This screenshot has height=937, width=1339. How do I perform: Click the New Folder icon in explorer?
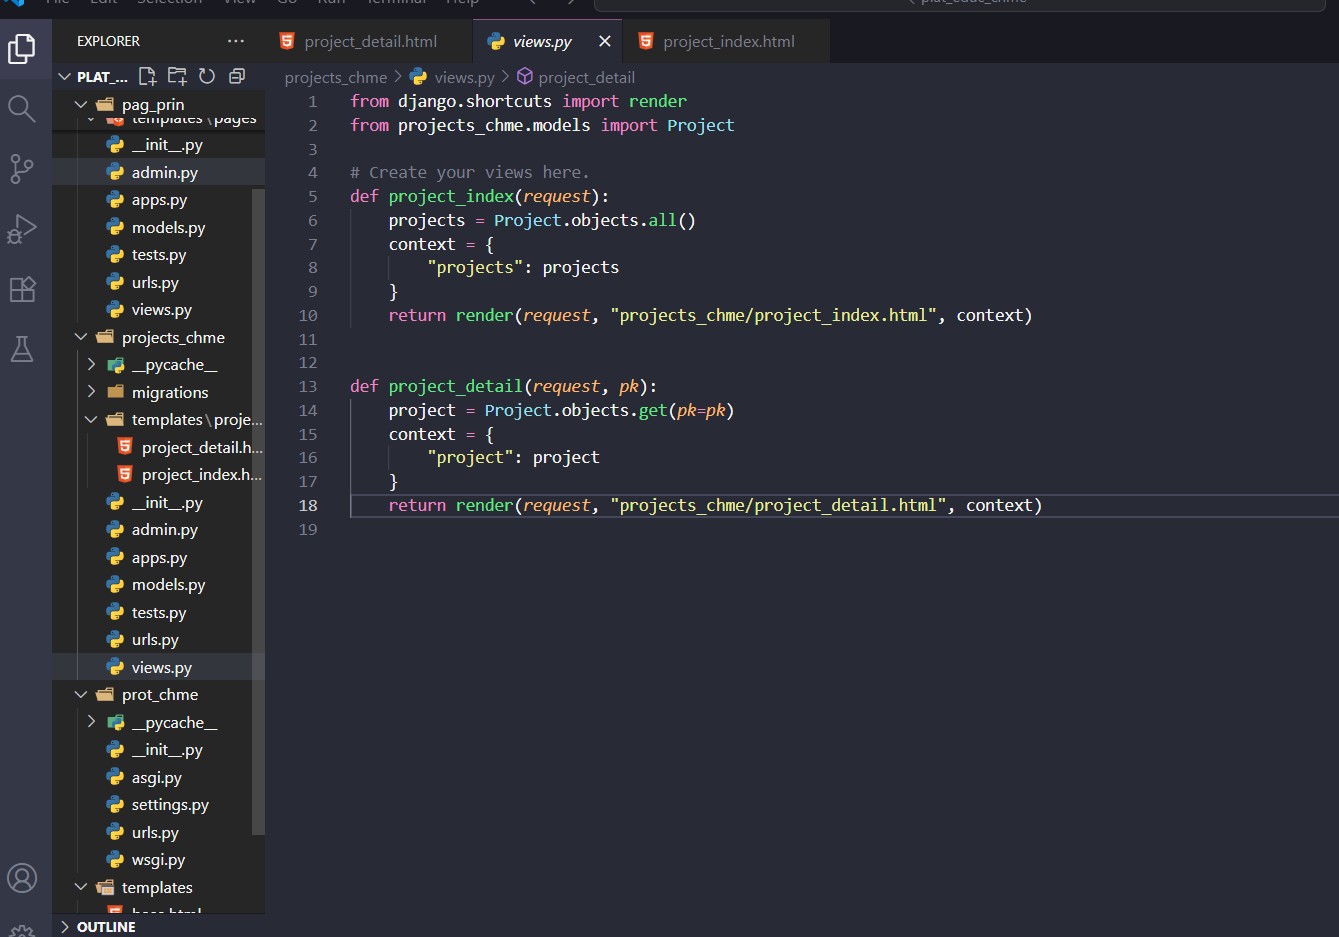[x=177, y=77]
